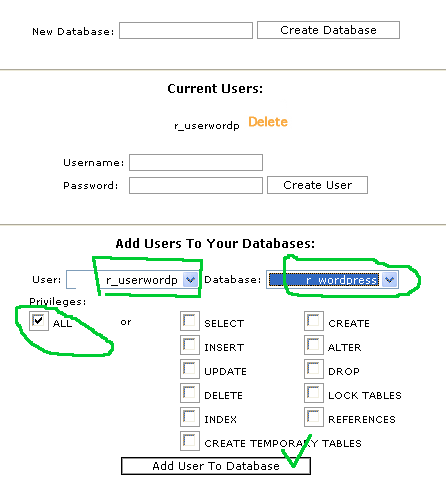Screen dimensions: 446x482
Task: Tick the INSERT privilege checkbox
Action: point(190,345)
